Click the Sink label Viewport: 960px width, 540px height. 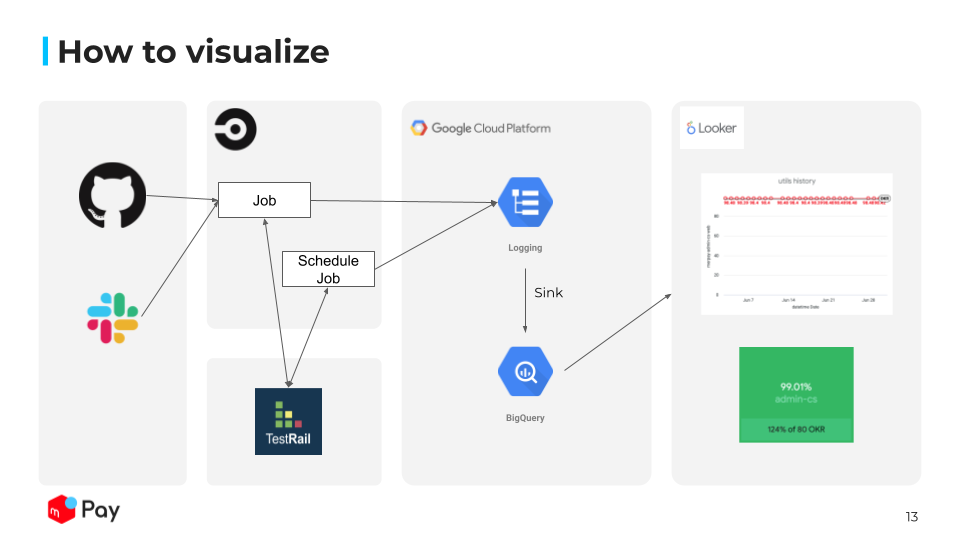click(x=549, y=293)
